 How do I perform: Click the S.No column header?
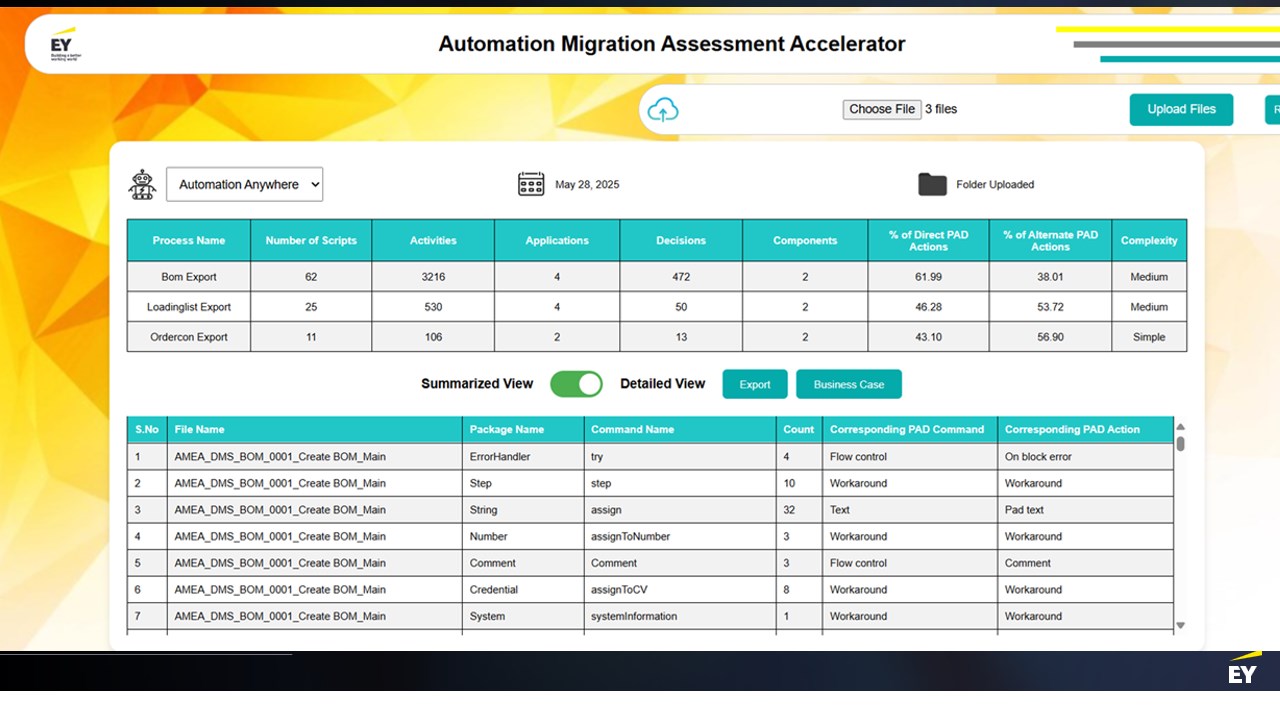point(147,429)
